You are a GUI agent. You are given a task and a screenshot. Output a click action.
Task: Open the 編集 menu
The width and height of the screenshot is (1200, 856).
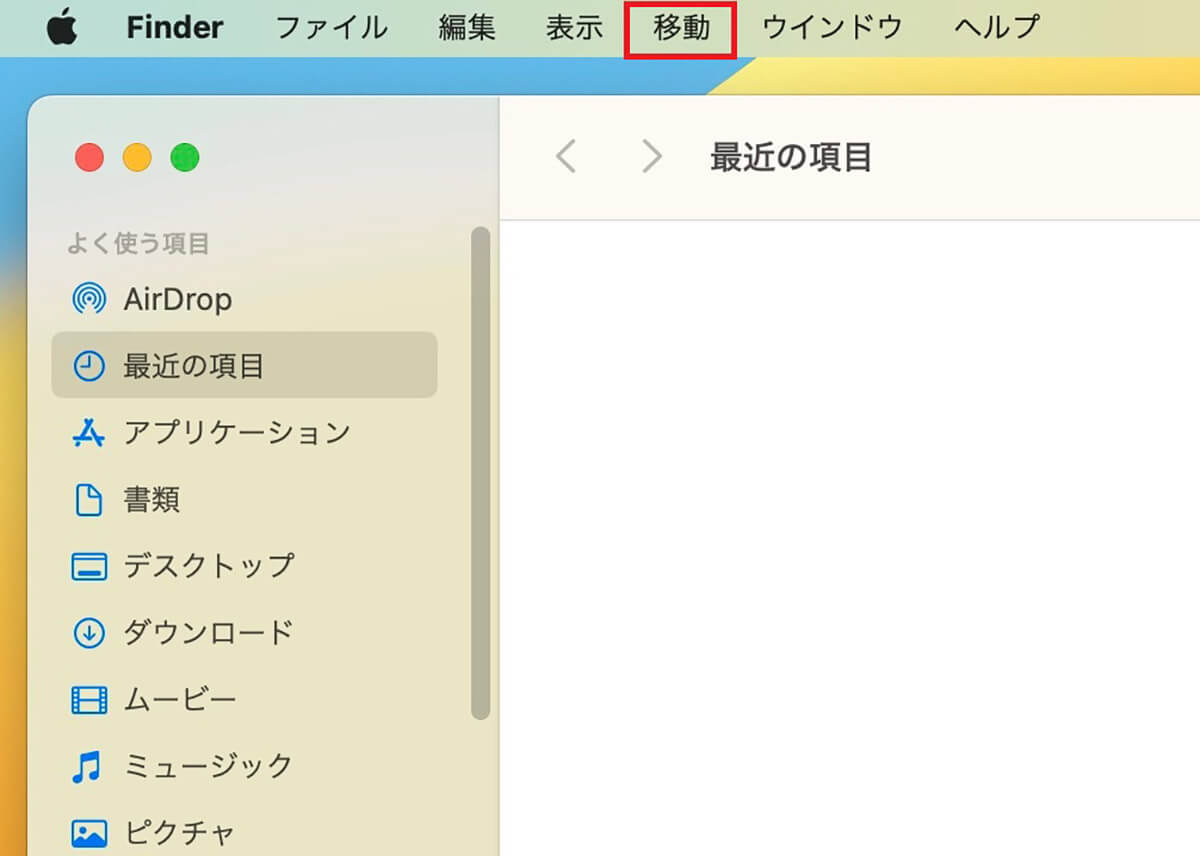point(467,28)
